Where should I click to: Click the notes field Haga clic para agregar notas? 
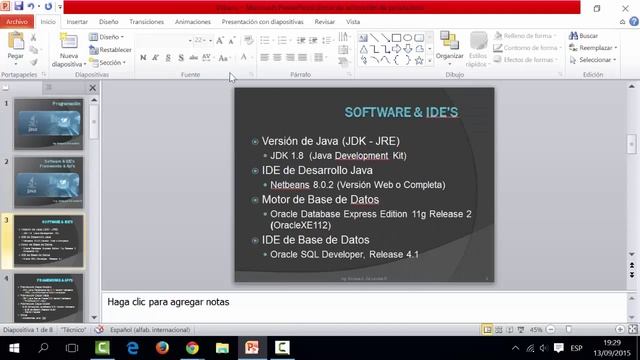[x=363, y=307]
